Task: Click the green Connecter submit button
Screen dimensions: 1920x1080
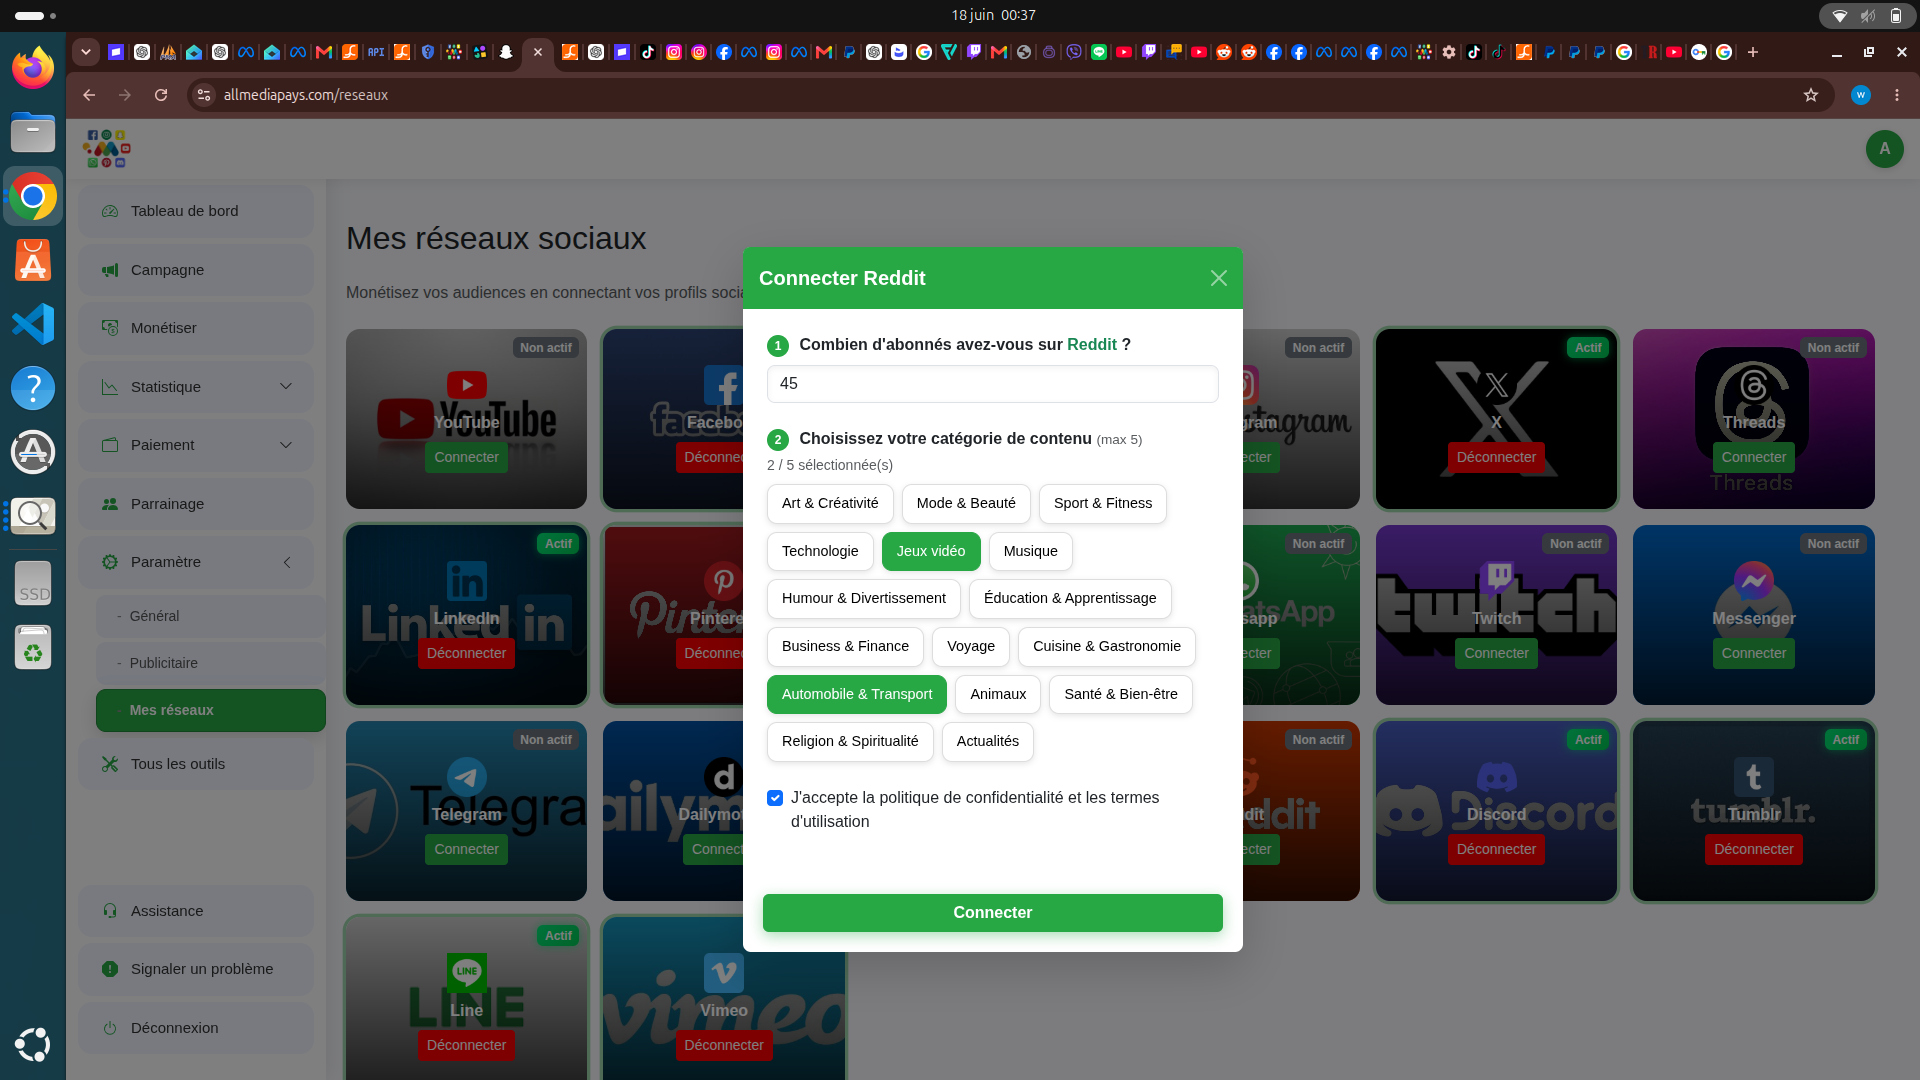Action: [992, 913]
